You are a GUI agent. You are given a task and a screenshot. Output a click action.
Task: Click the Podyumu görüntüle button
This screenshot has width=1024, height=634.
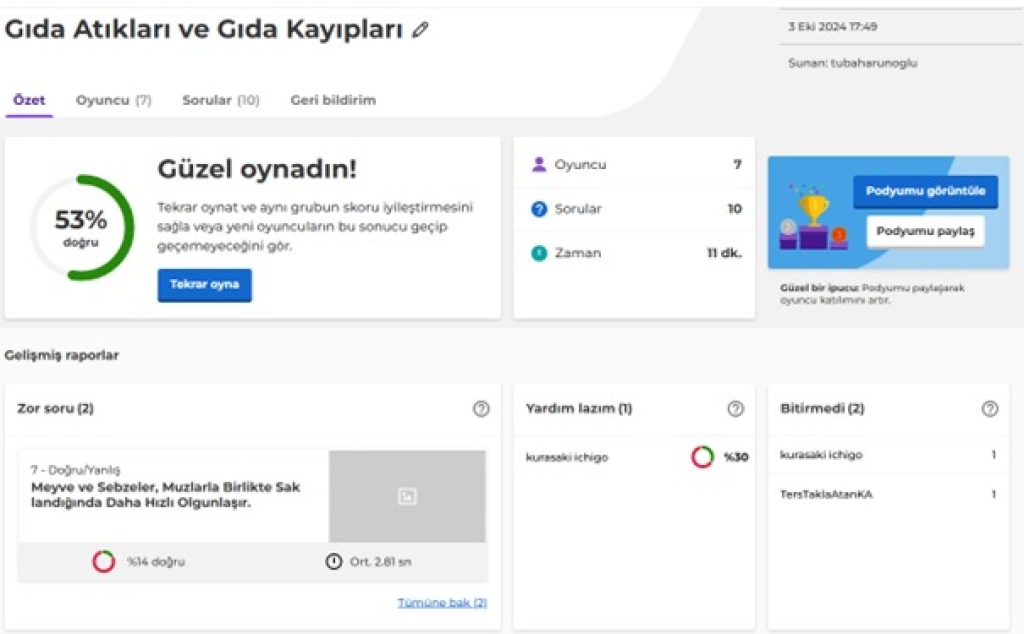925,191
